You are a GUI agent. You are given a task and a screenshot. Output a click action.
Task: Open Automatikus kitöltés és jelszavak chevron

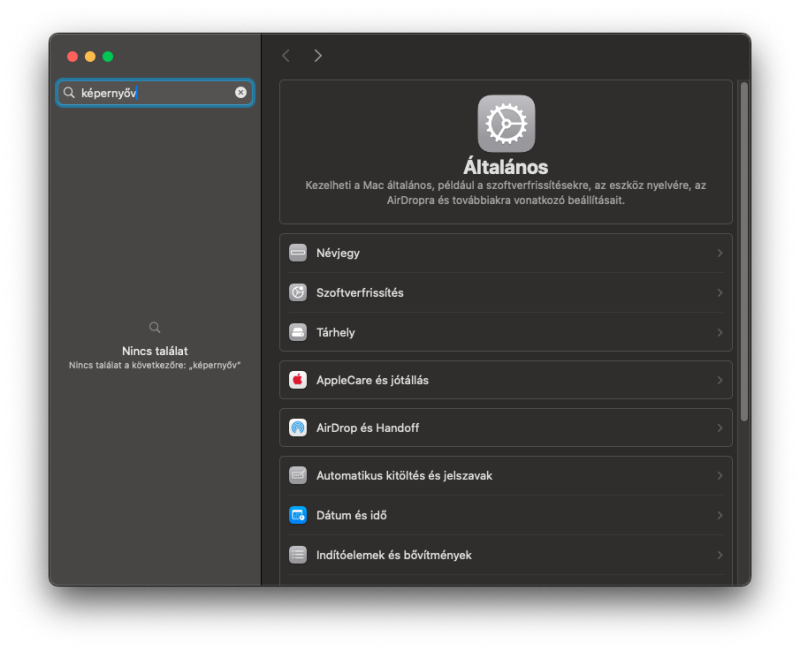tap(720, 475)
